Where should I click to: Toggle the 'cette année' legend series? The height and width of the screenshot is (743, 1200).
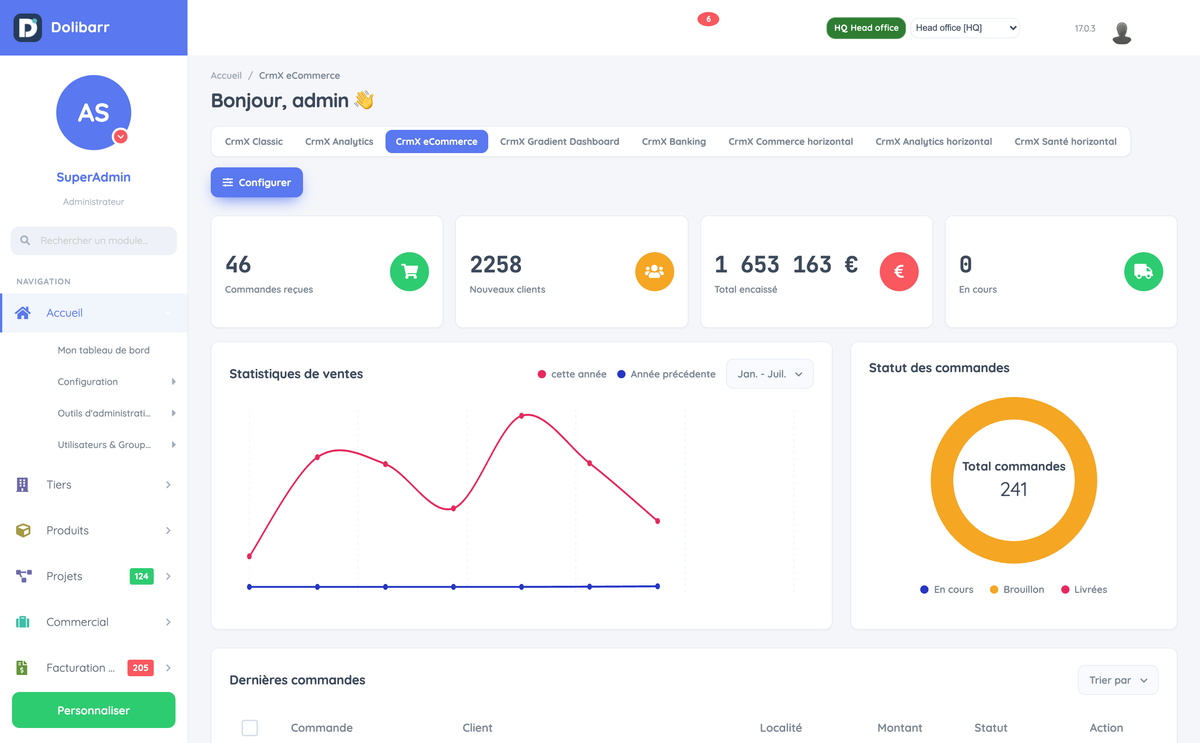[x=572, y=374]
